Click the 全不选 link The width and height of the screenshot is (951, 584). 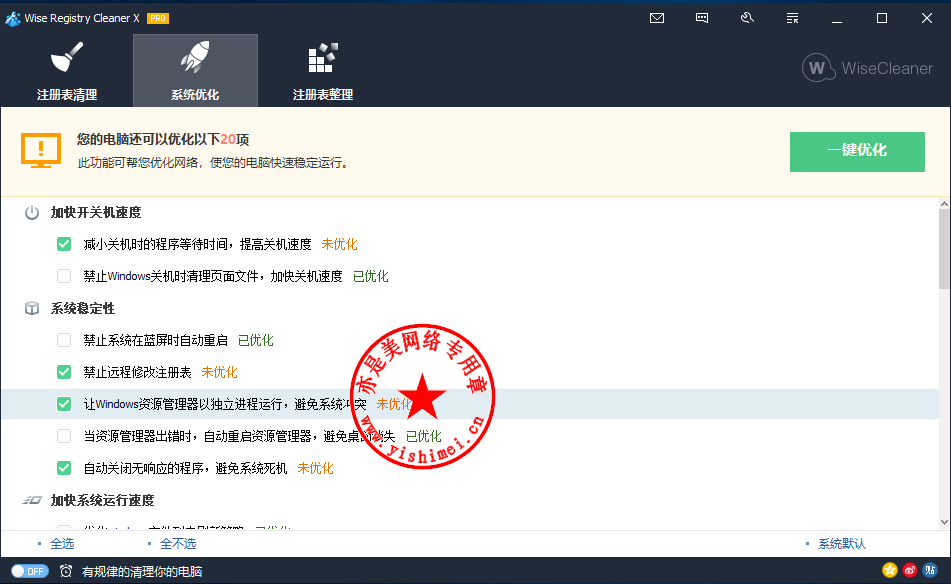[x=178, y=543]
